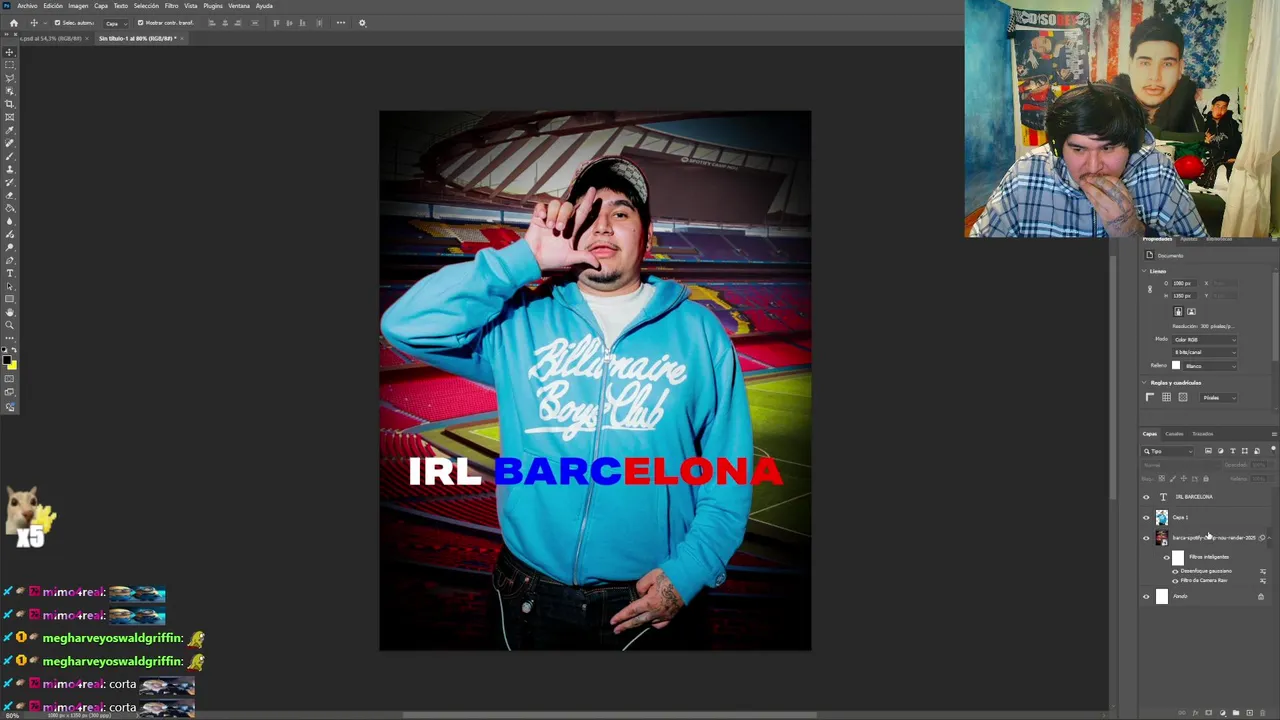The image size is (1280, 720).
Task: Create a new layer plus icon
Action: pos(1249,713)
